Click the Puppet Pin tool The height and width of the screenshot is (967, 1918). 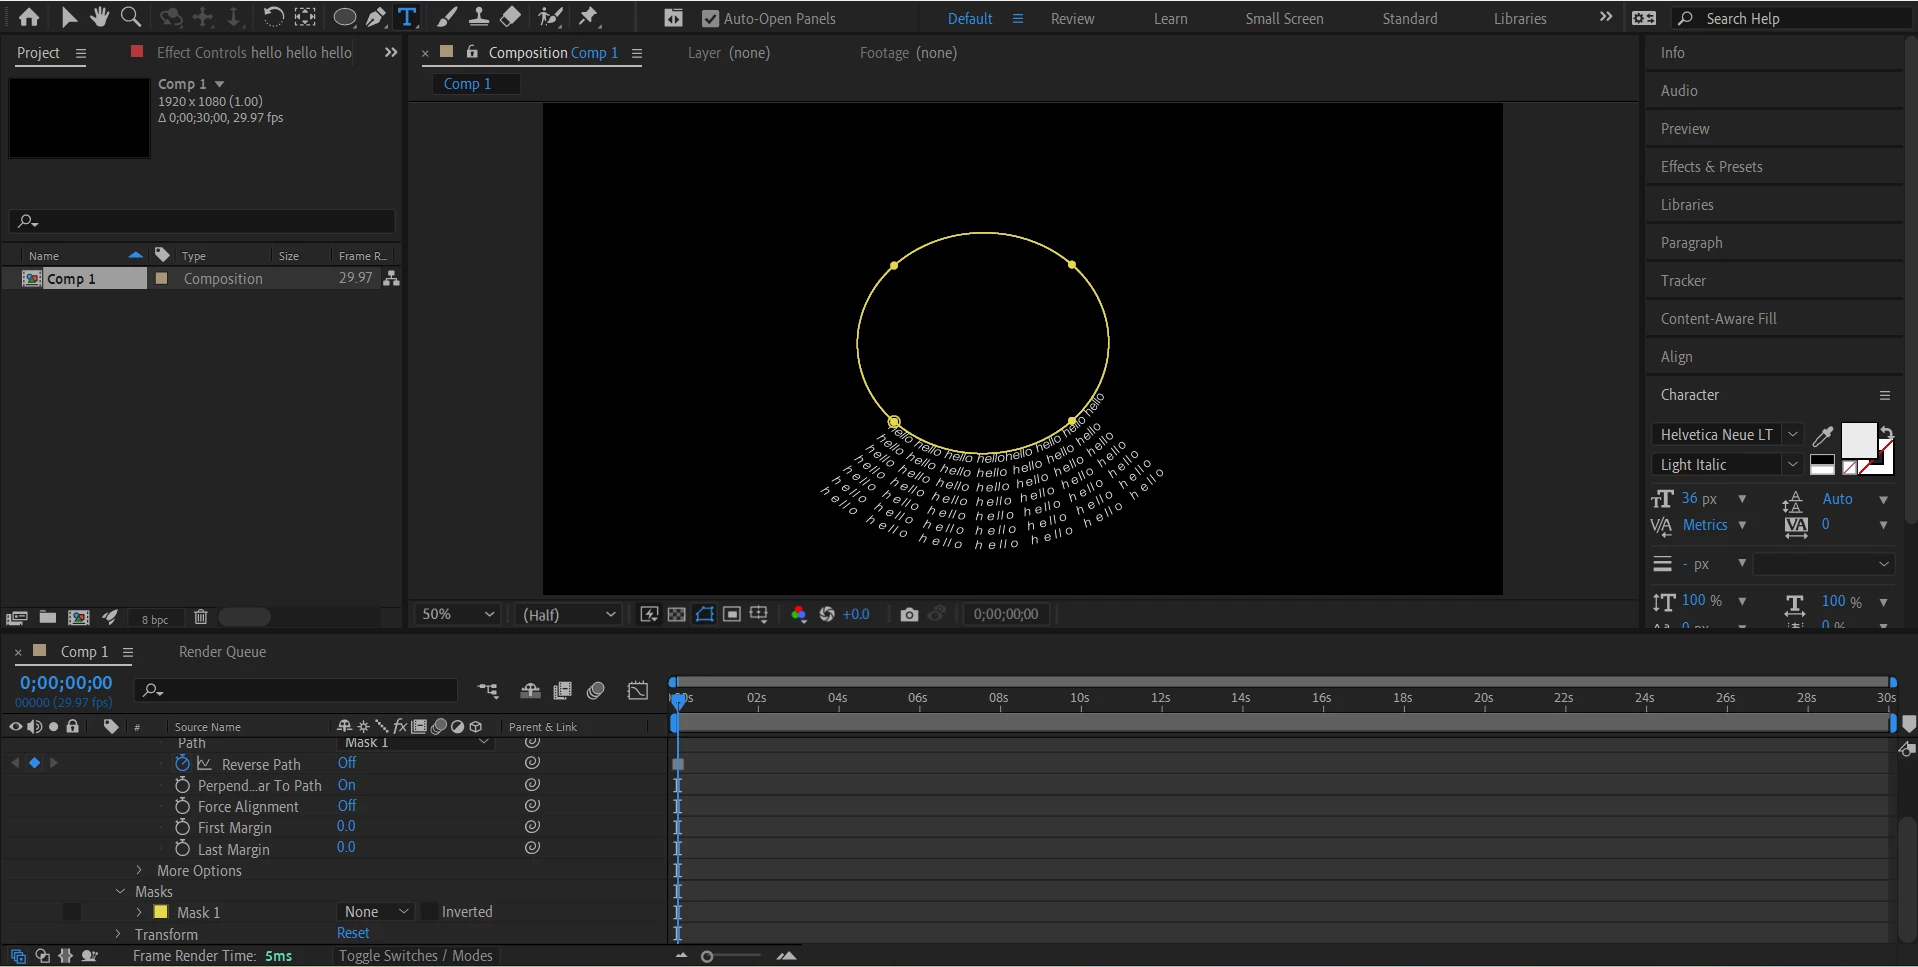pyautogui.click(x=589, y=17)
